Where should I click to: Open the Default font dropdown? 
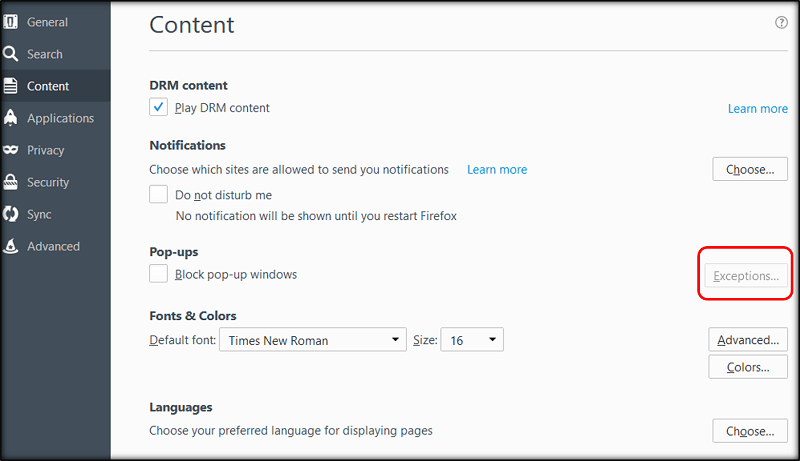tap(312, 340)
